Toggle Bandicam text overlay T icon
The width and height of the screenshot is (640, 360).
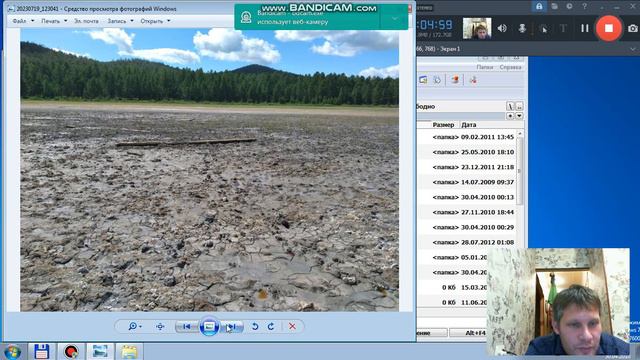pyautogui.click(x=563, y=28)
